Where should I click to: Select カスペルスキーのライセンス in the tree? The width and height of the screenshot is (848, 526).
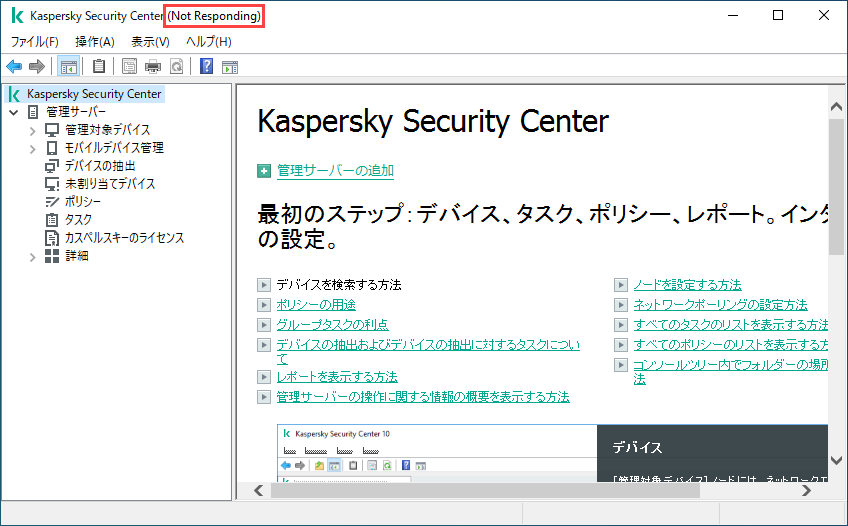tap(124, 238)
